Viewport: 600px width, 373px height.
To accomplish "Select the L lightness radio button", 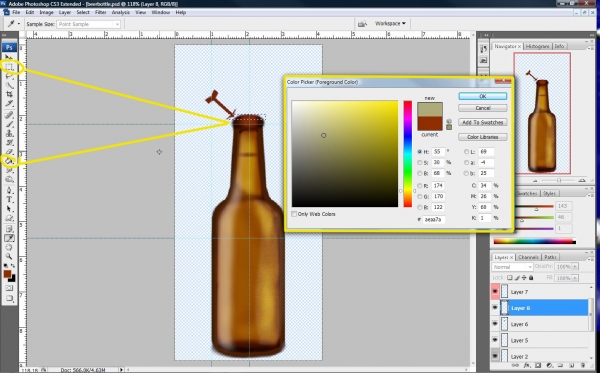I will pos(466,152).
